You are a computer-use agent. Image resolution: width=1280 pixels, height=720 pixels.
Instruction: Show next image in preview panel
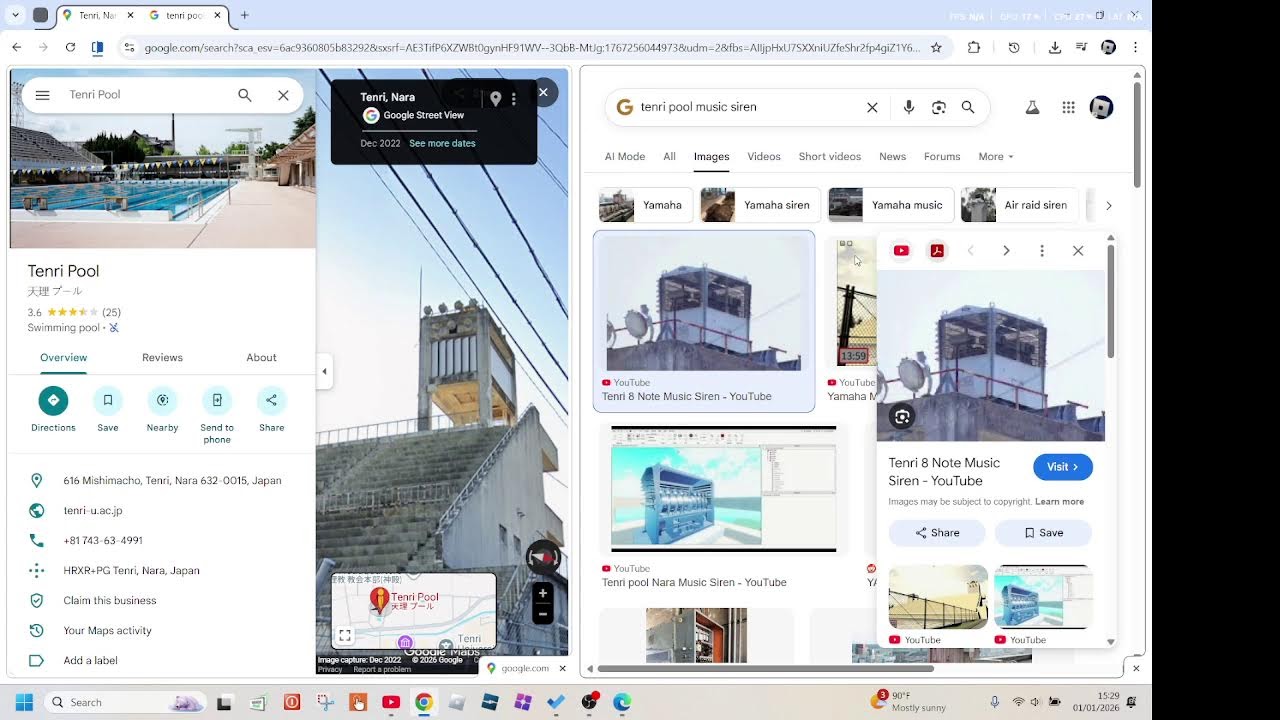coord(1006,251)
